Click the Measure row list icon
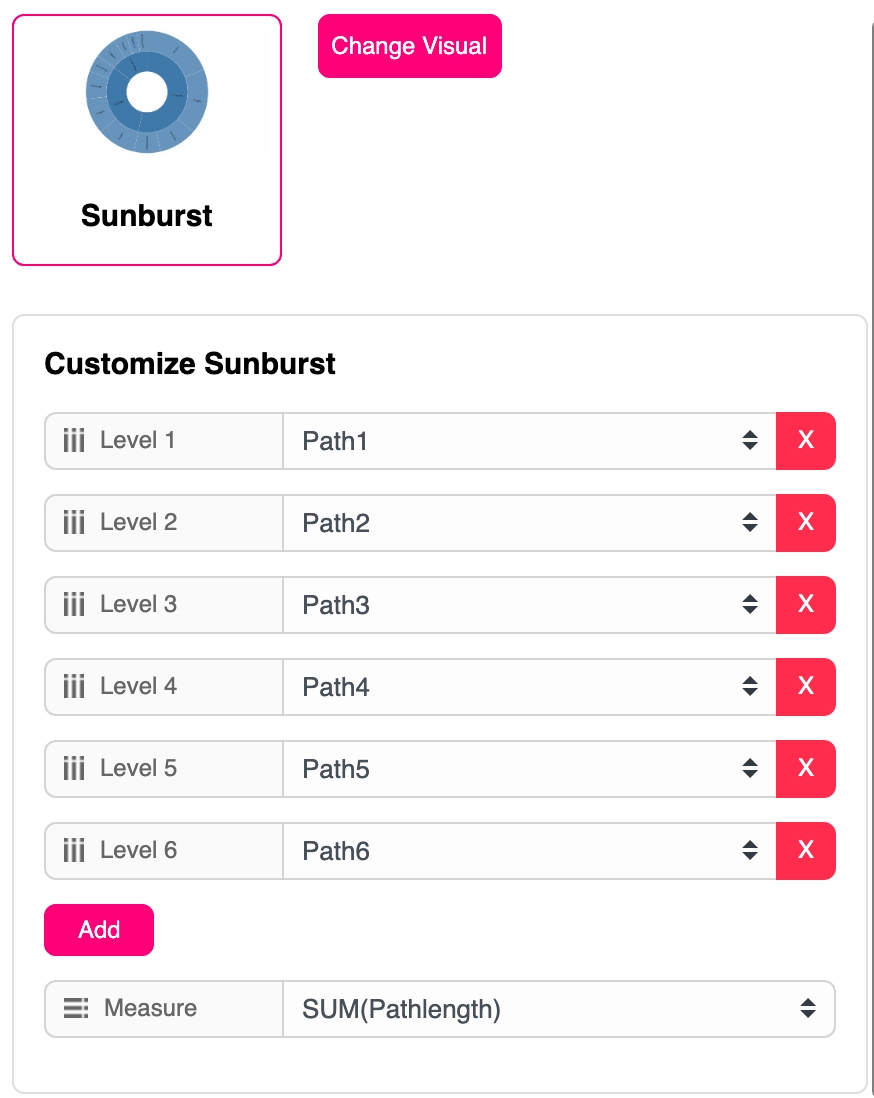This screenshot has width=874, height=1098. click(x=76, y=1009)
